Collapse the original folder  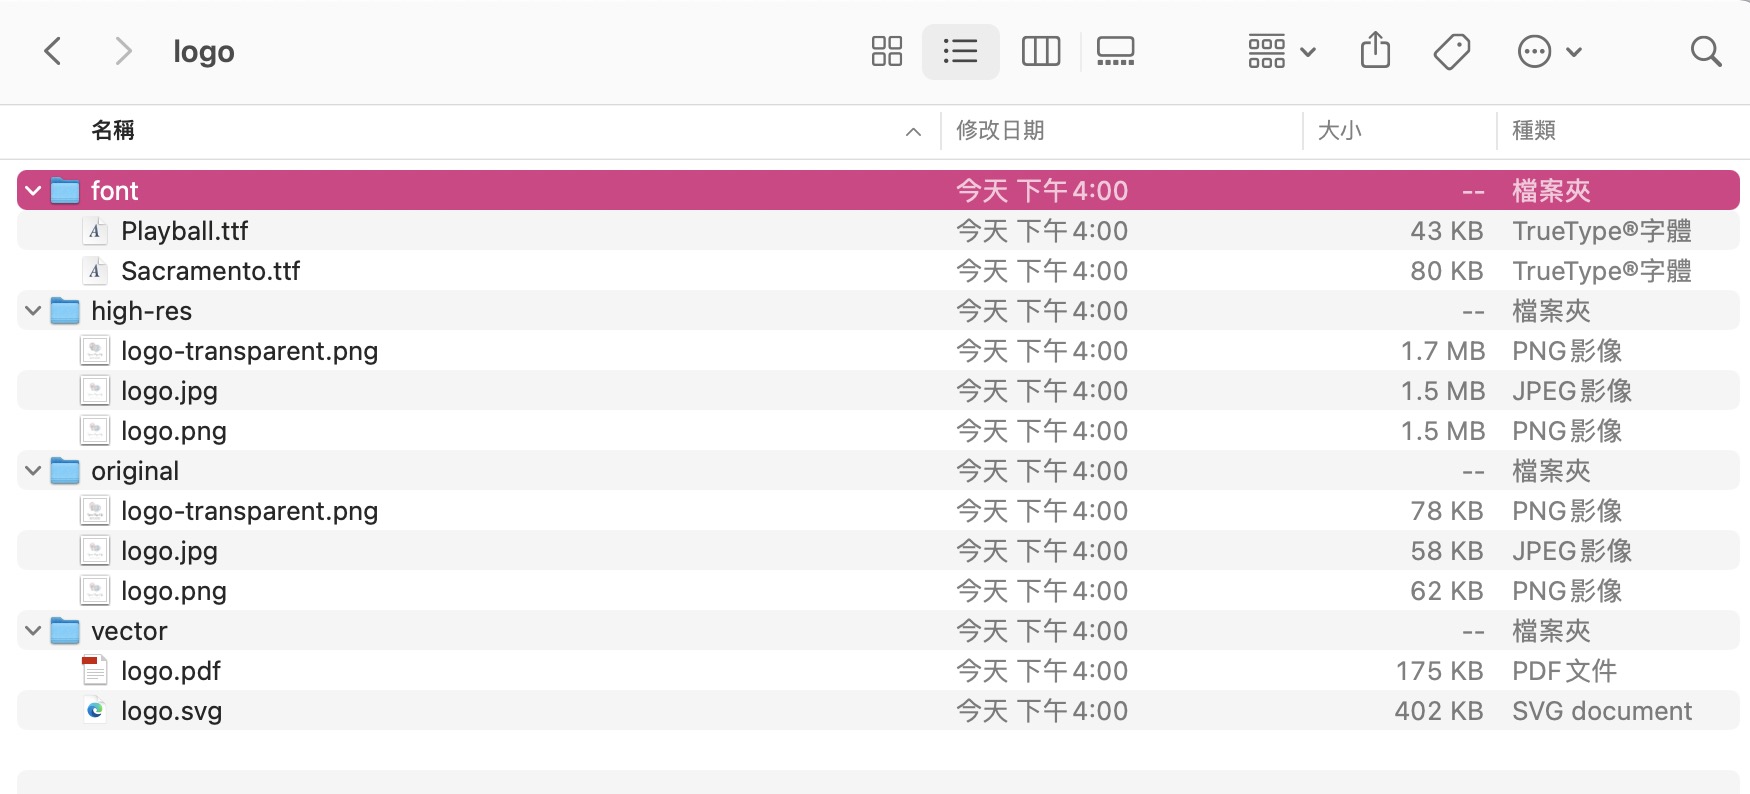click(x=33, y=470)
